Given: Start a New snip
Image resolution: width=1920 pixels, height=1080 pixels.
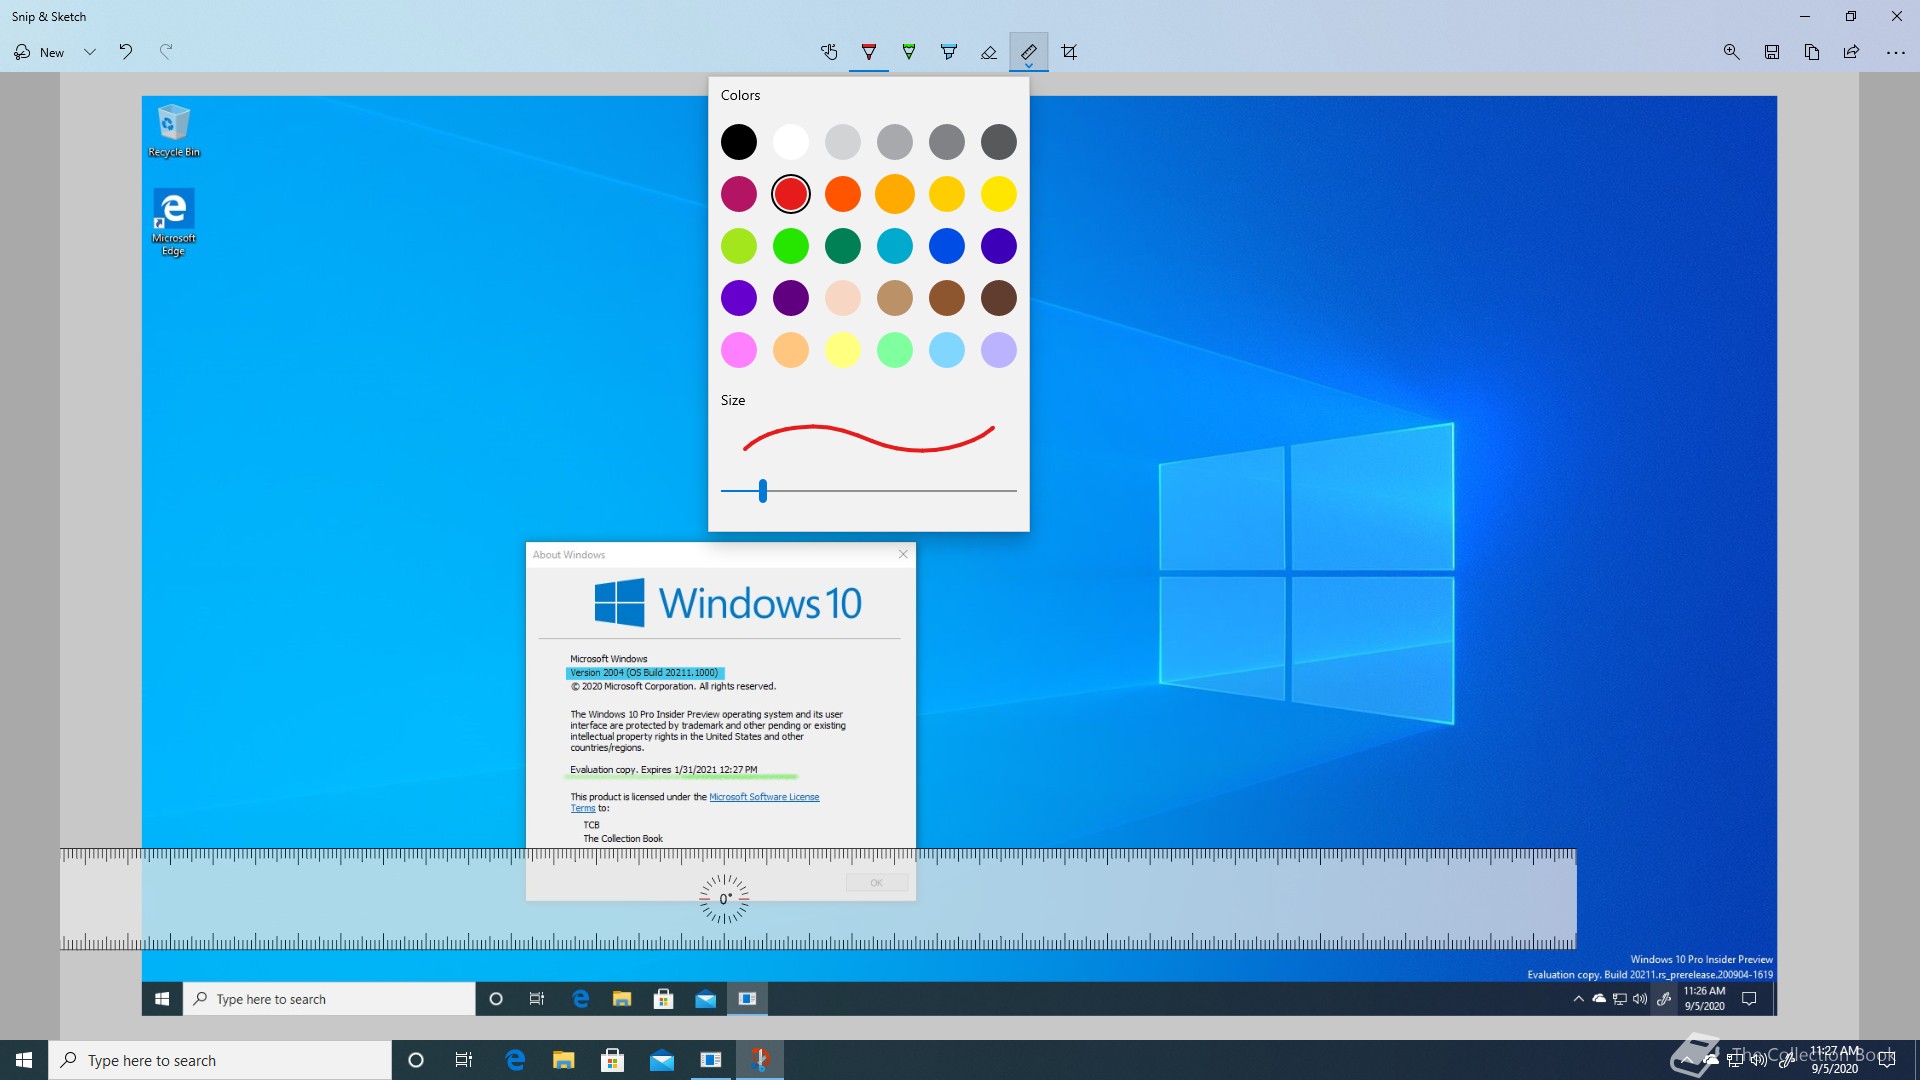Looking at the screenshot, I should 39,52.
